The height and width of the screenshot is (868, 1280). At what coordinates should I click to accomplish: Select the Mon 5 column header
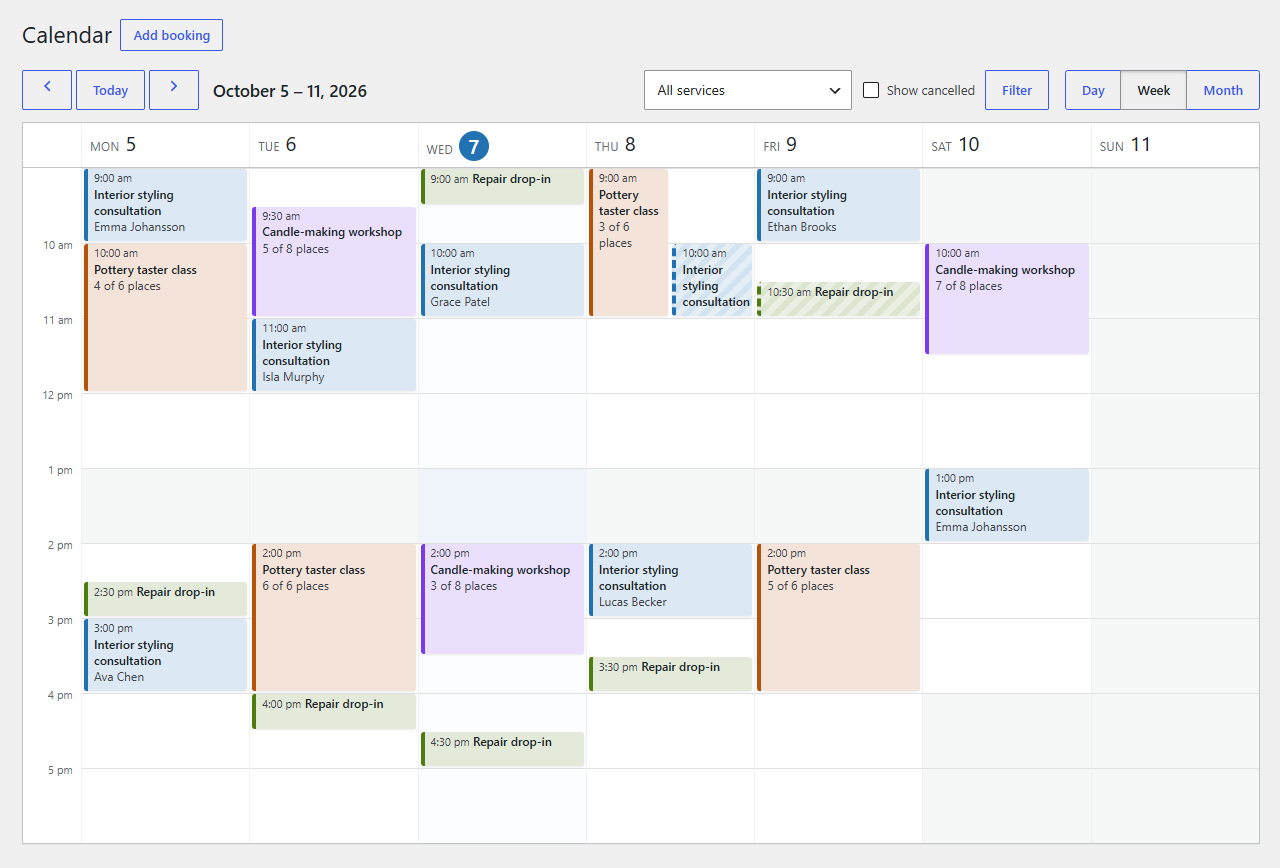point(165,146)
